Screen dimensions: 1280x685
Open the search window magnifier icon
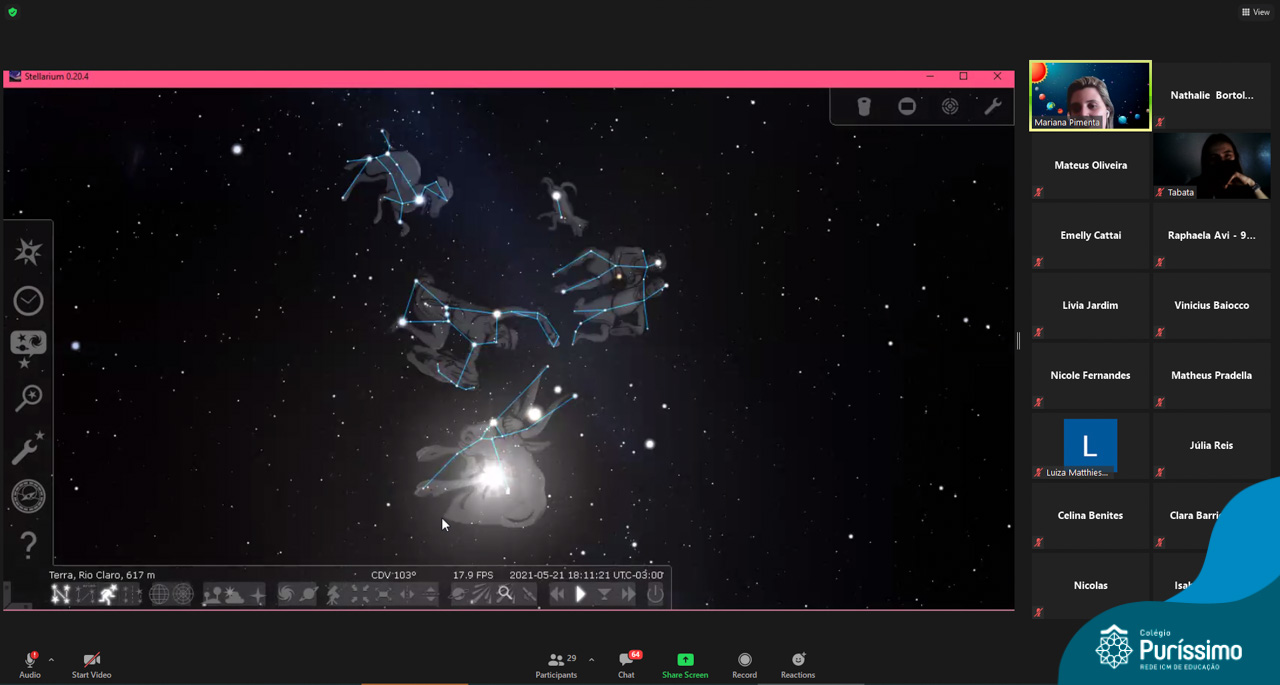28,398
